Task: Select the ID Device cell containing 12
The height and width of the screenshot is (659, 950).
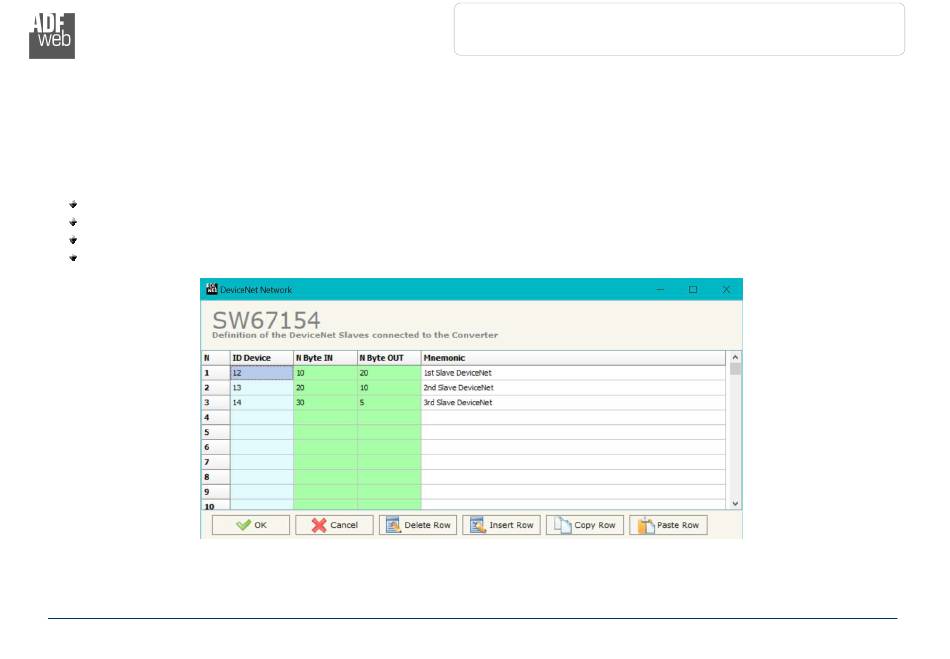Action: [261, 373]
